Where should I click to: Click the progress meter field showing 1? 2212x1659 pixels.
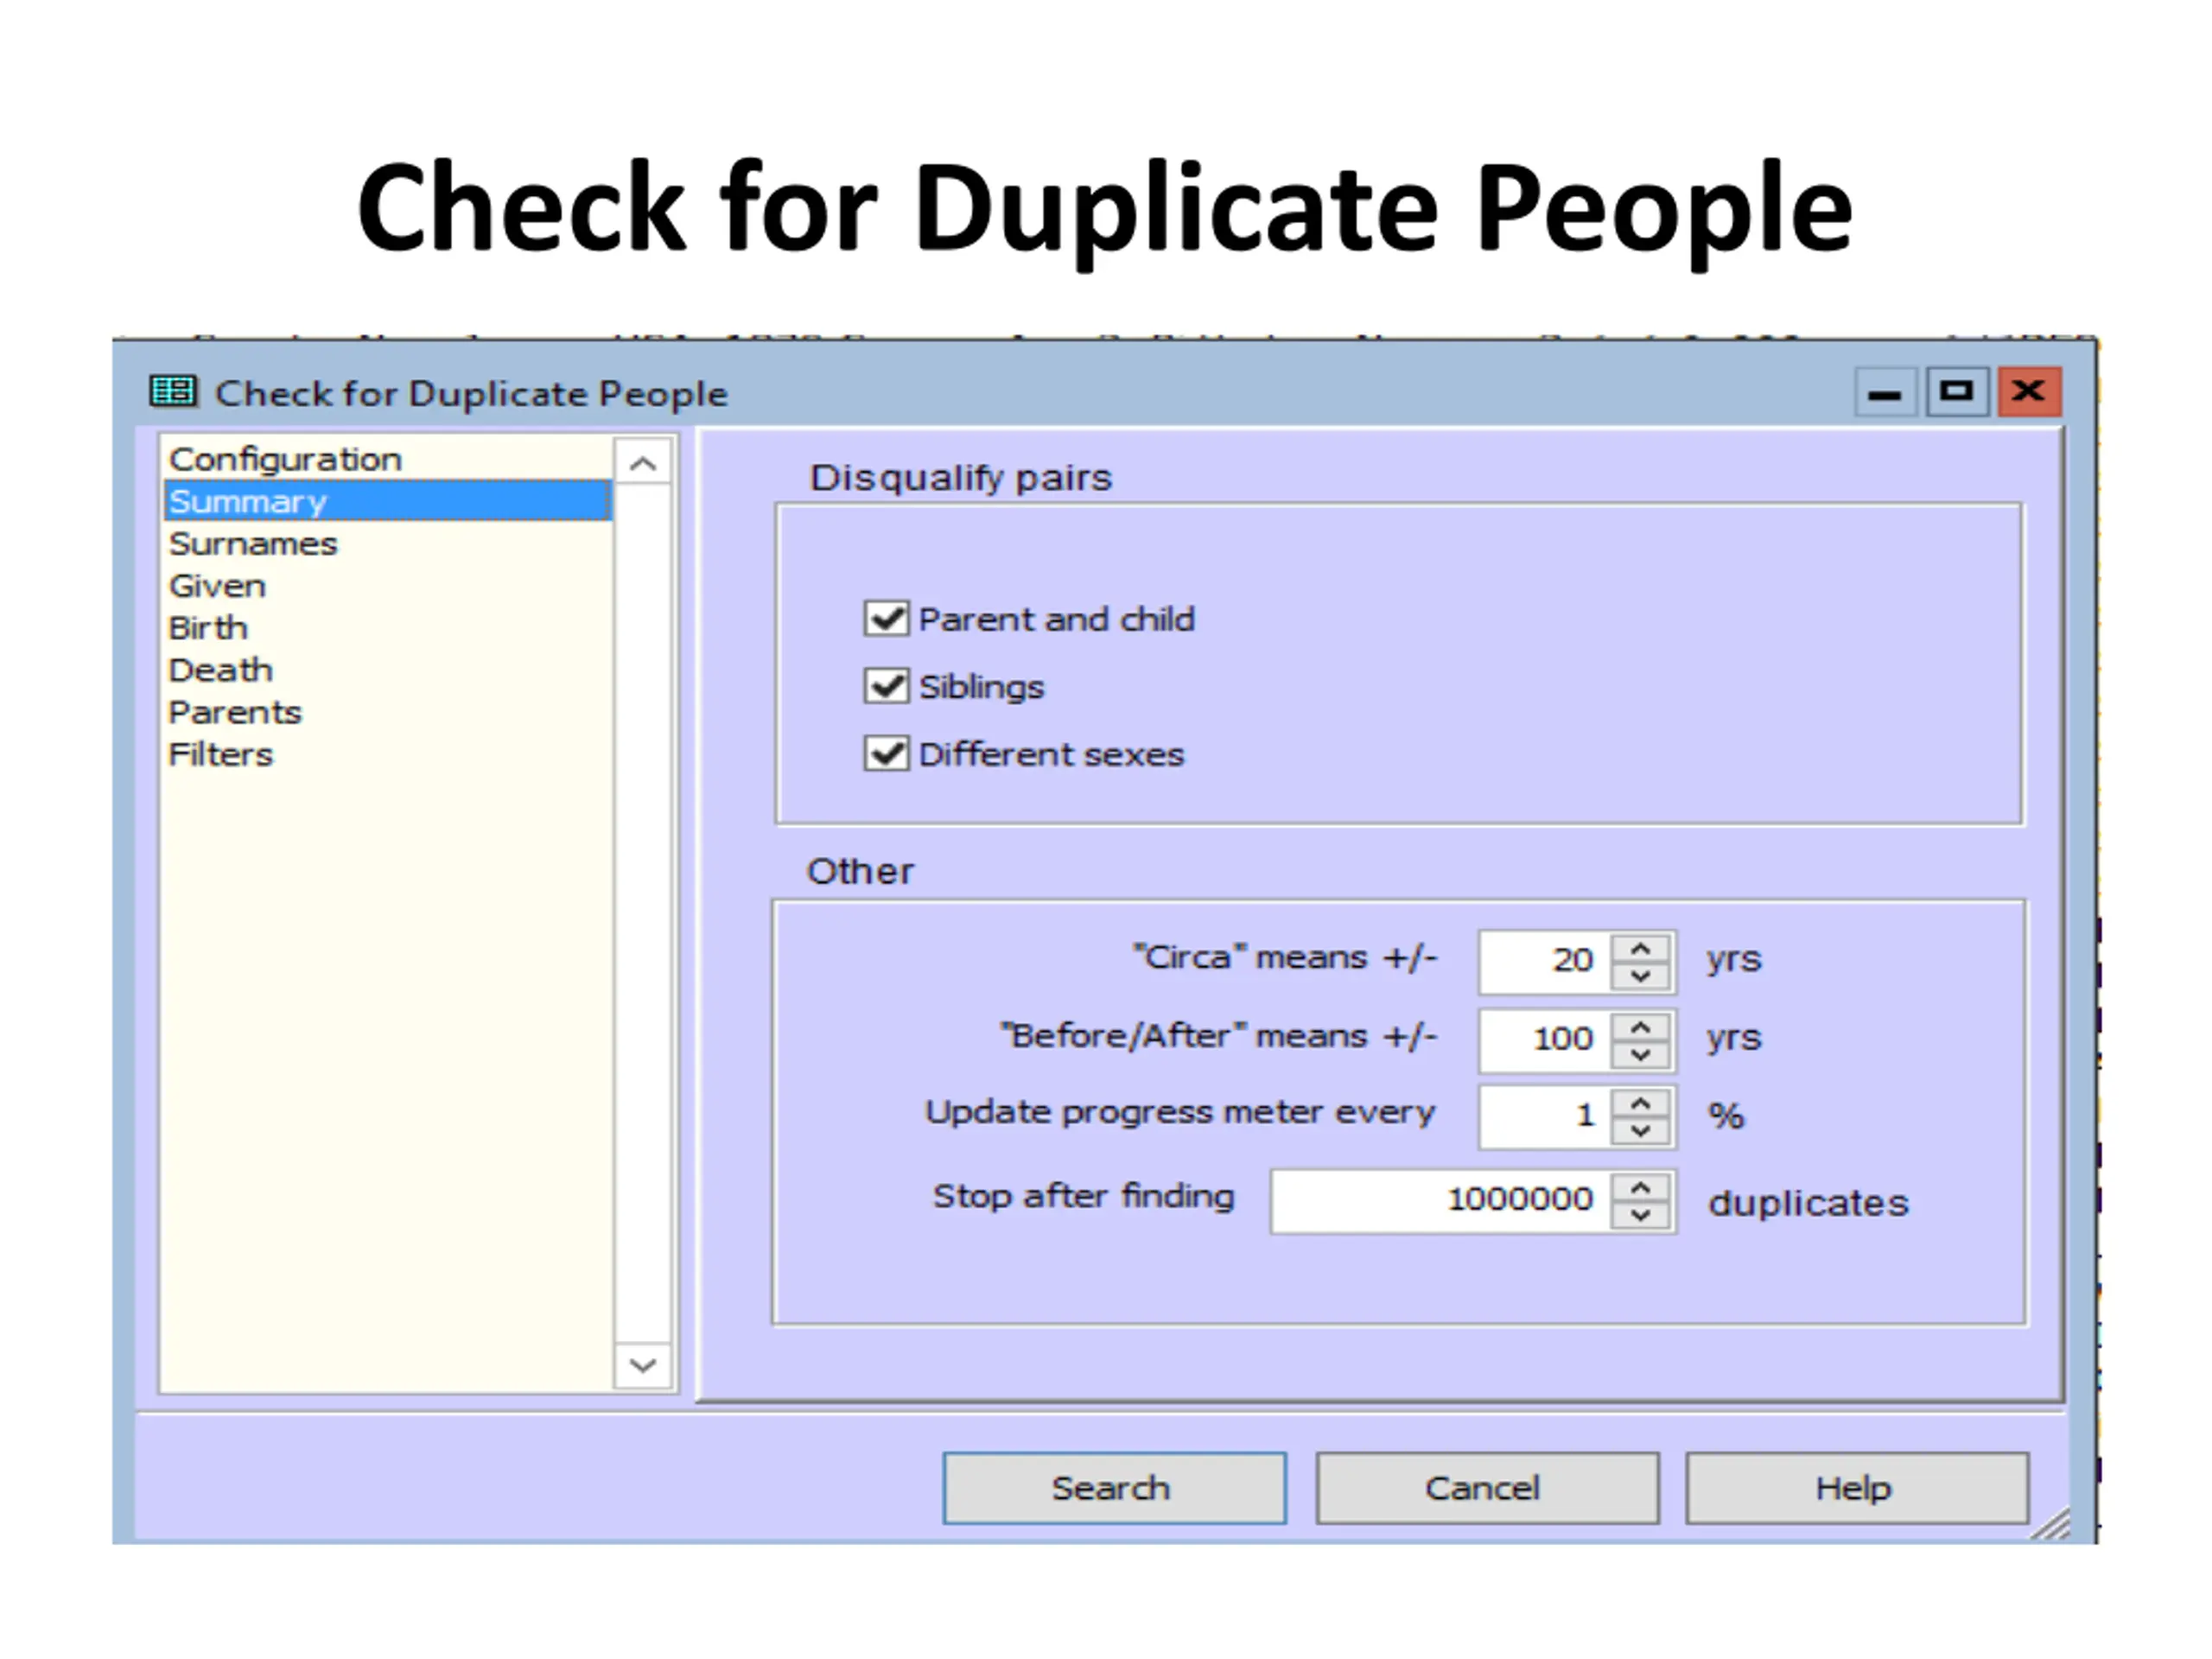[1545, 1116]
